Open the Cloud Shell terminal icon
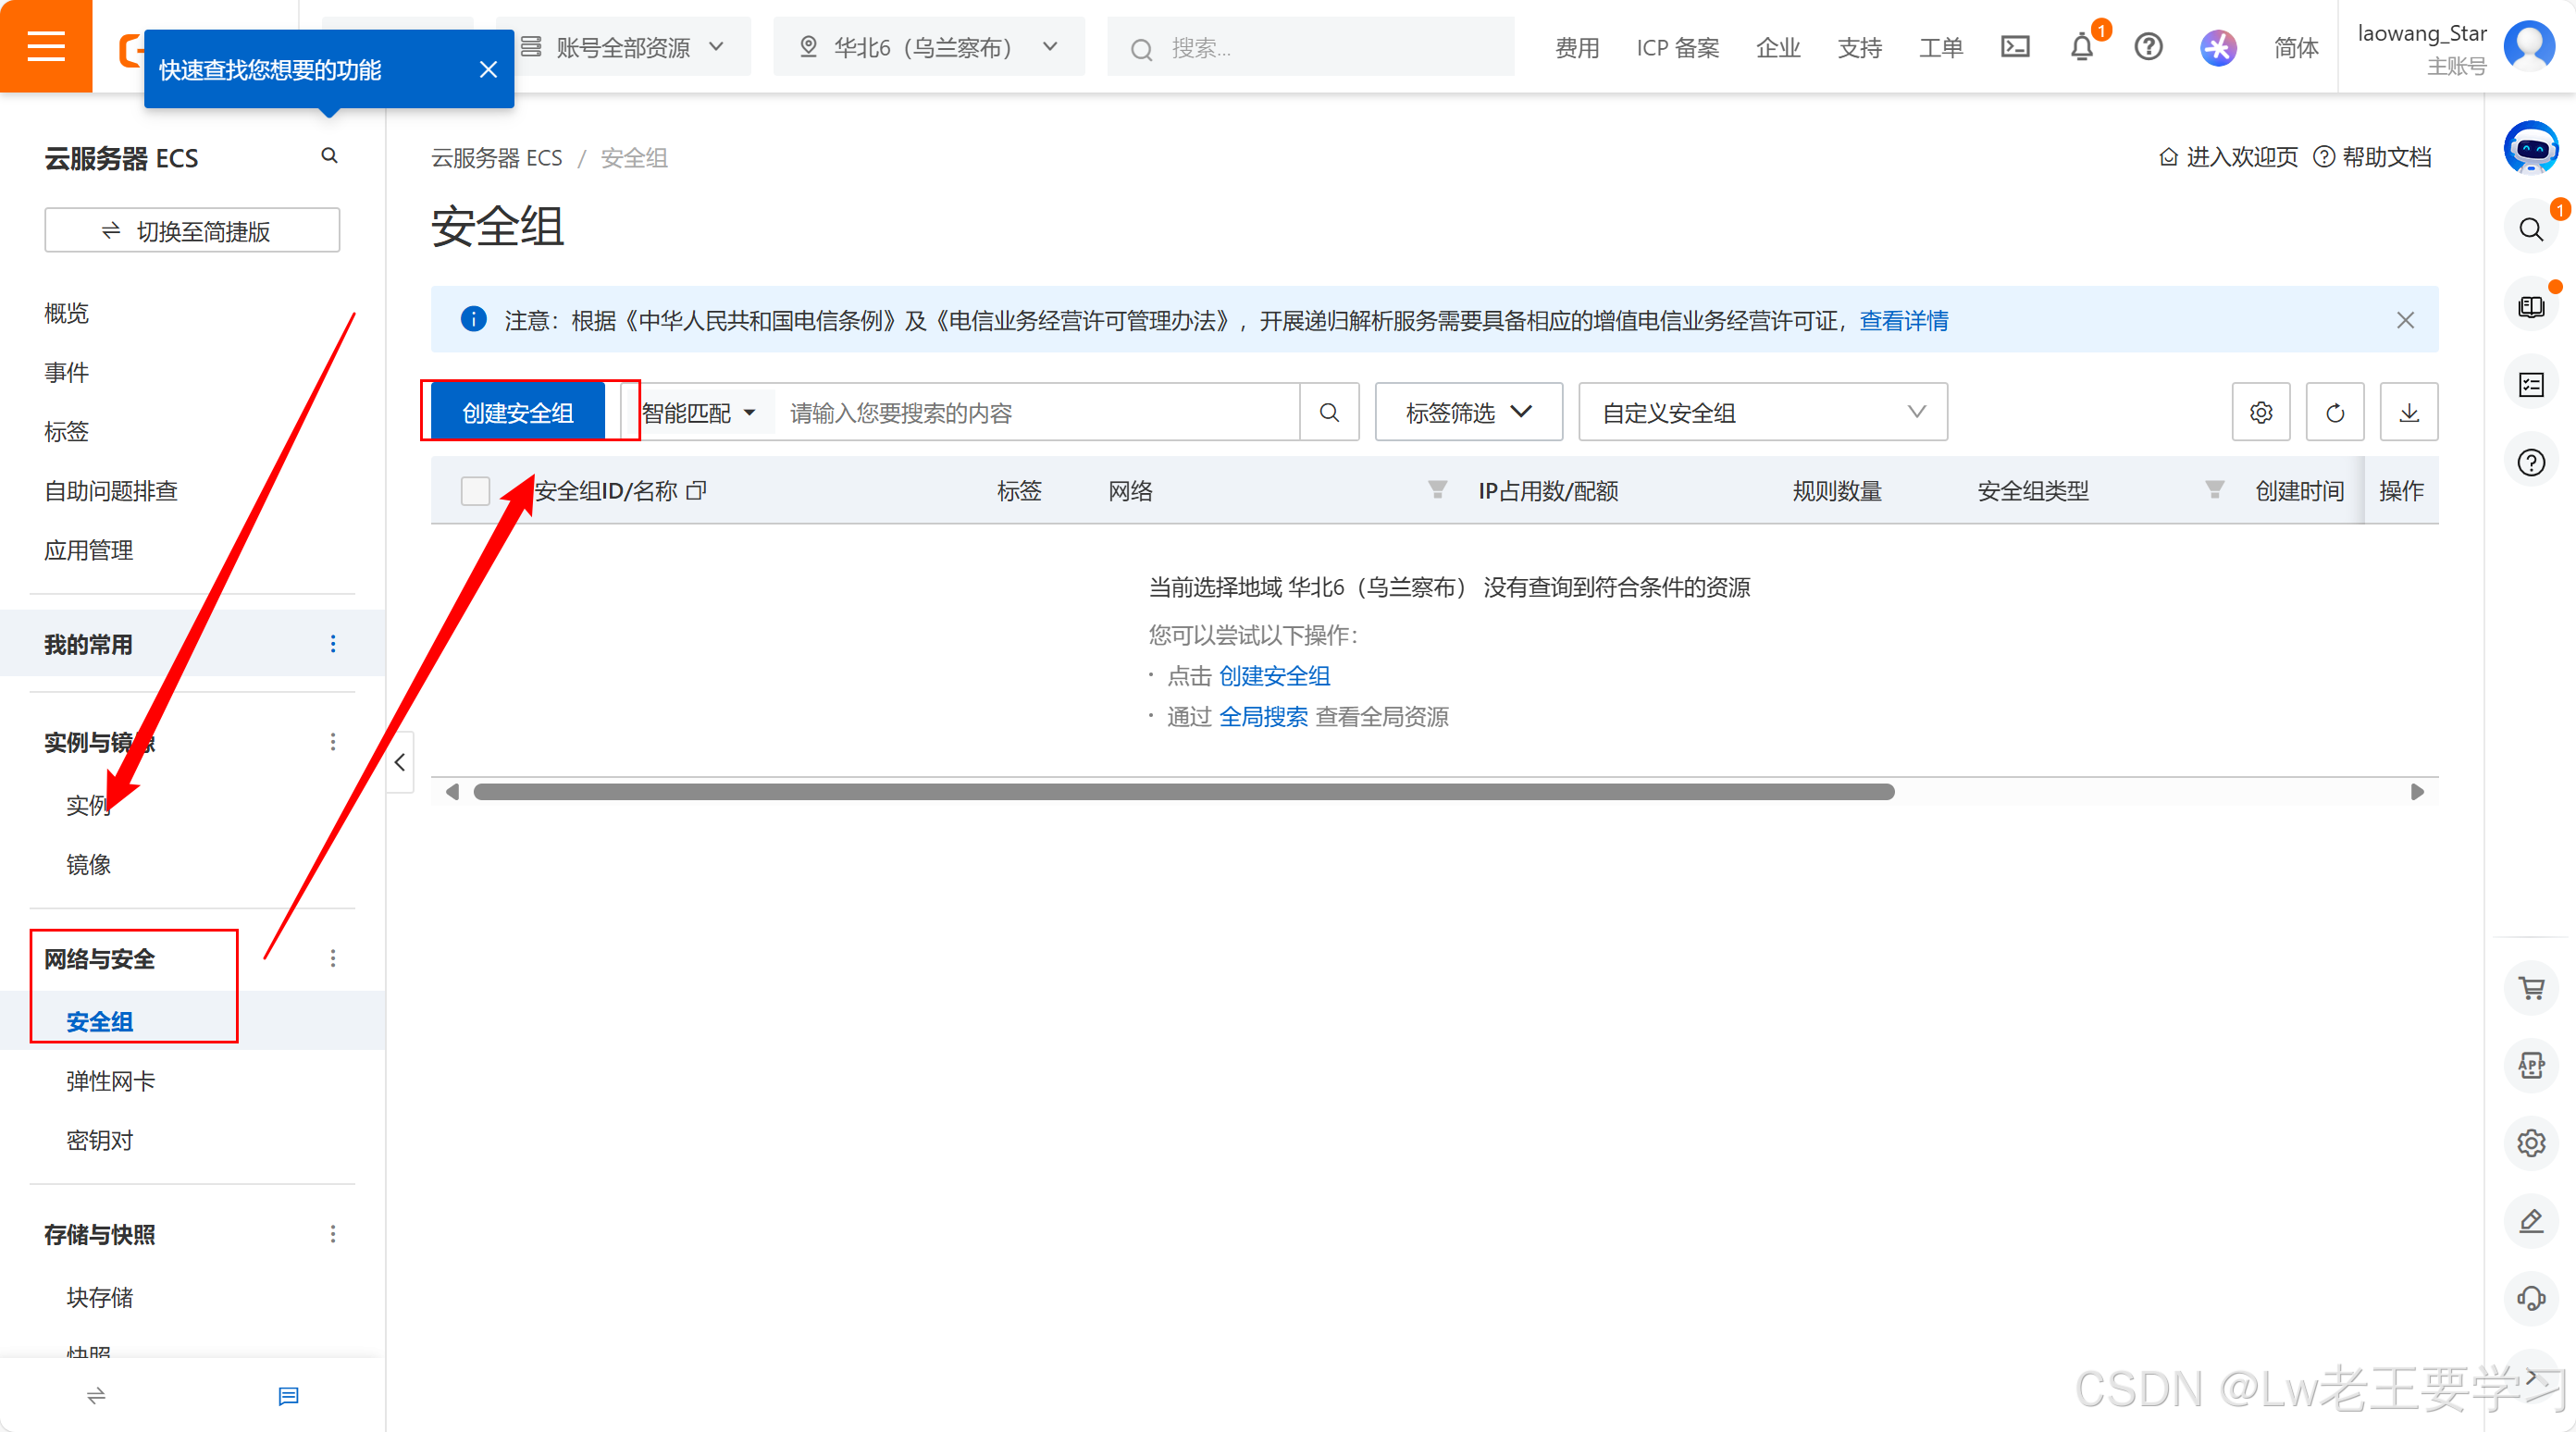 point(2015,47)
